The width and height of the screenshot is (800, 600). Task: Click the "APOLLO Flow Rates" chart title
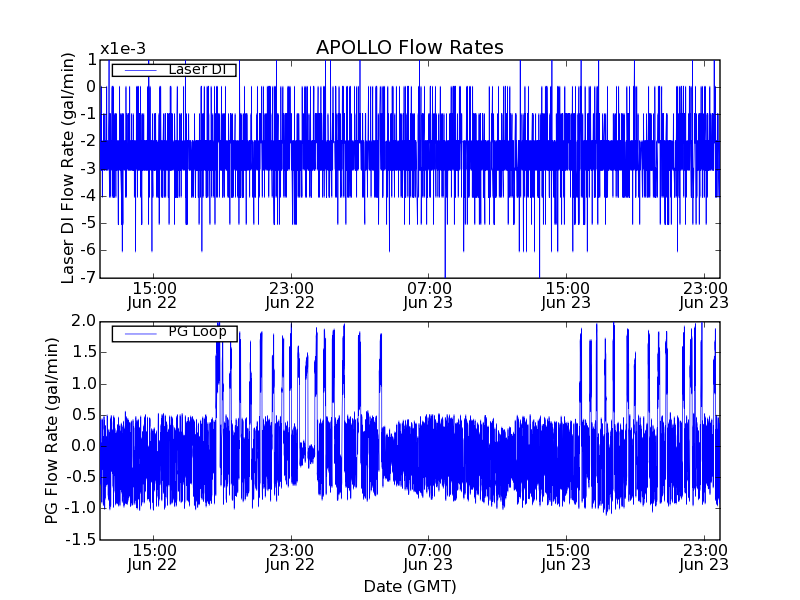[410, 47]
